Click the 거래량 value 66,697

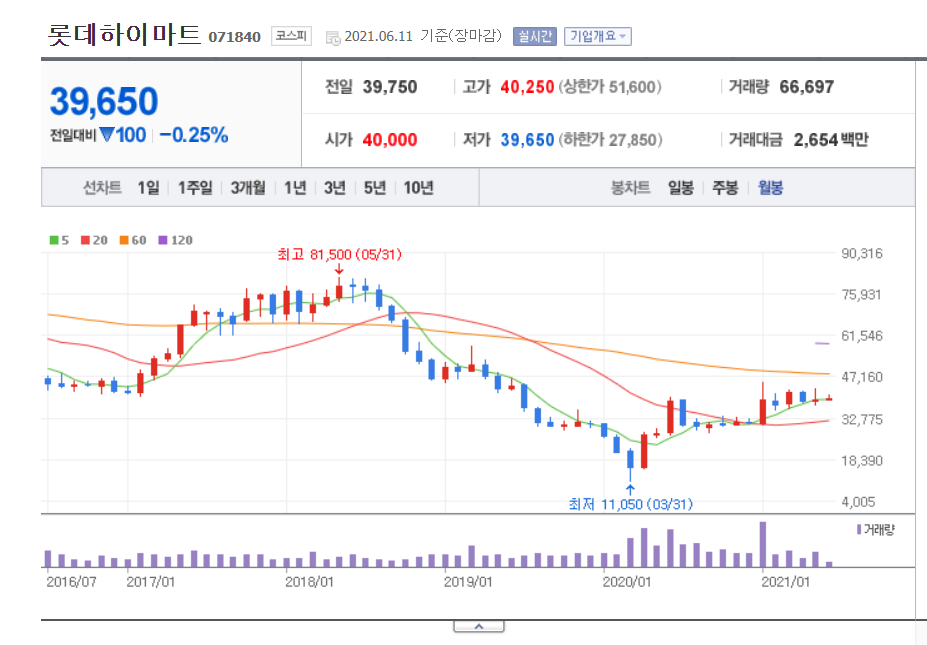806,87
